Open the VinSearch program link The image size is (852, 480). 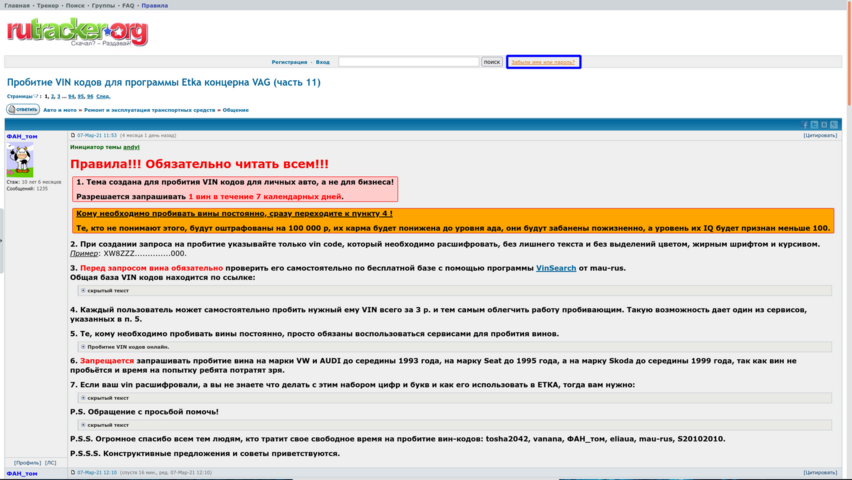click(556, 268)
